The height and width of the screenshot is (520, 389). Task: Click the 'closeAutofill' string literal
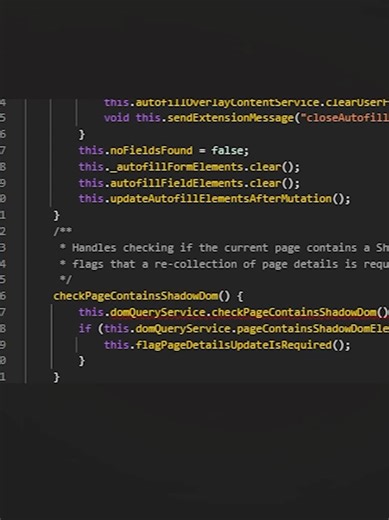(x=345, y=118)
